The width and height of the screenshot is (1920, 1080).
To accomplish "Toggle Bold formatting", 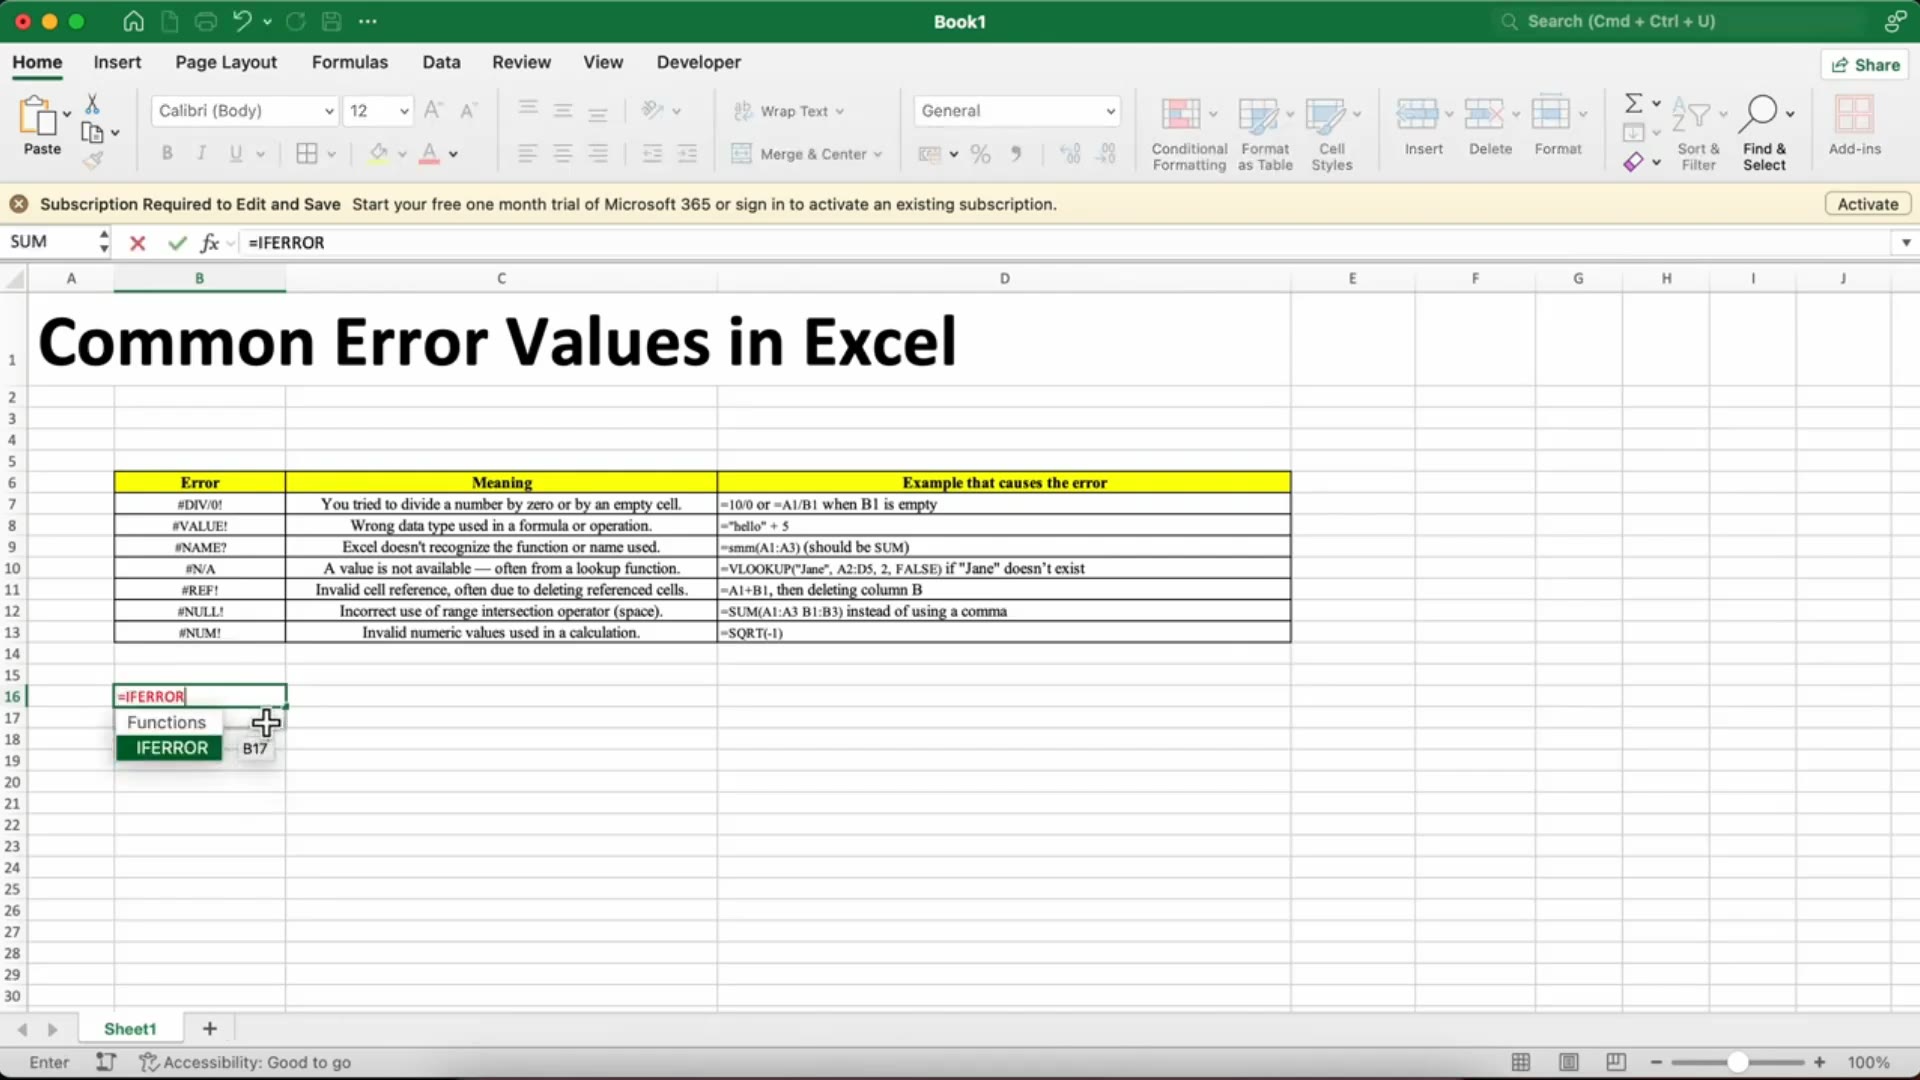I will 167,154.
